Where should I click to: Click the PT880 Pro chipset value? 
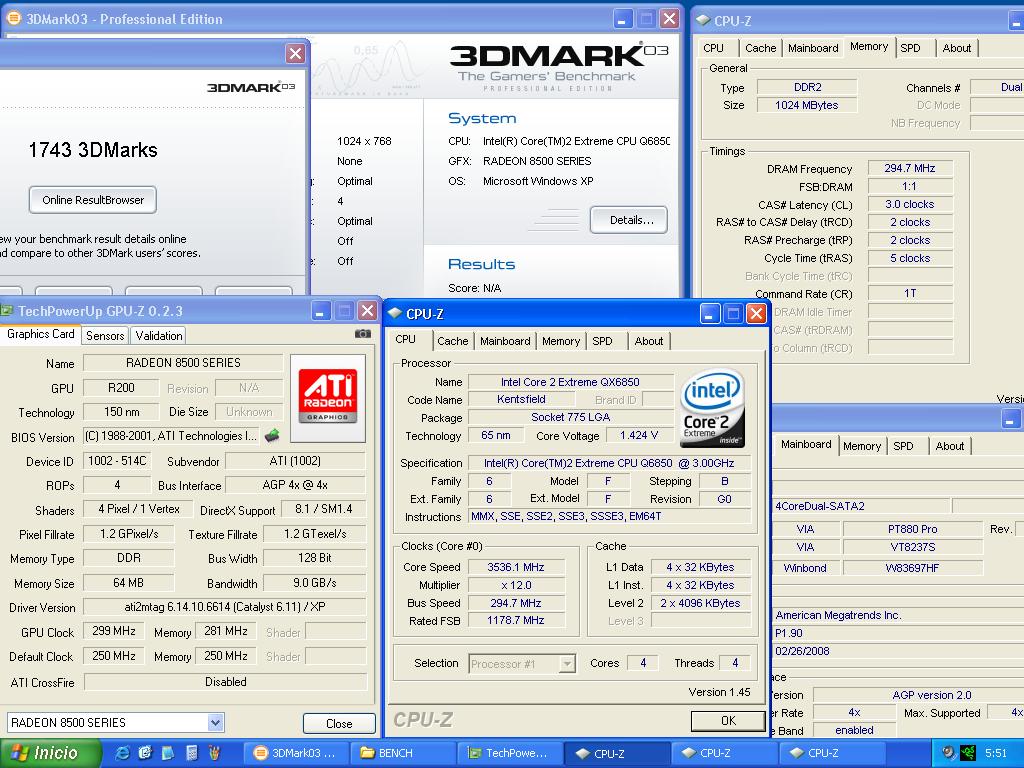pyautogui.click(x=912, y=529)
